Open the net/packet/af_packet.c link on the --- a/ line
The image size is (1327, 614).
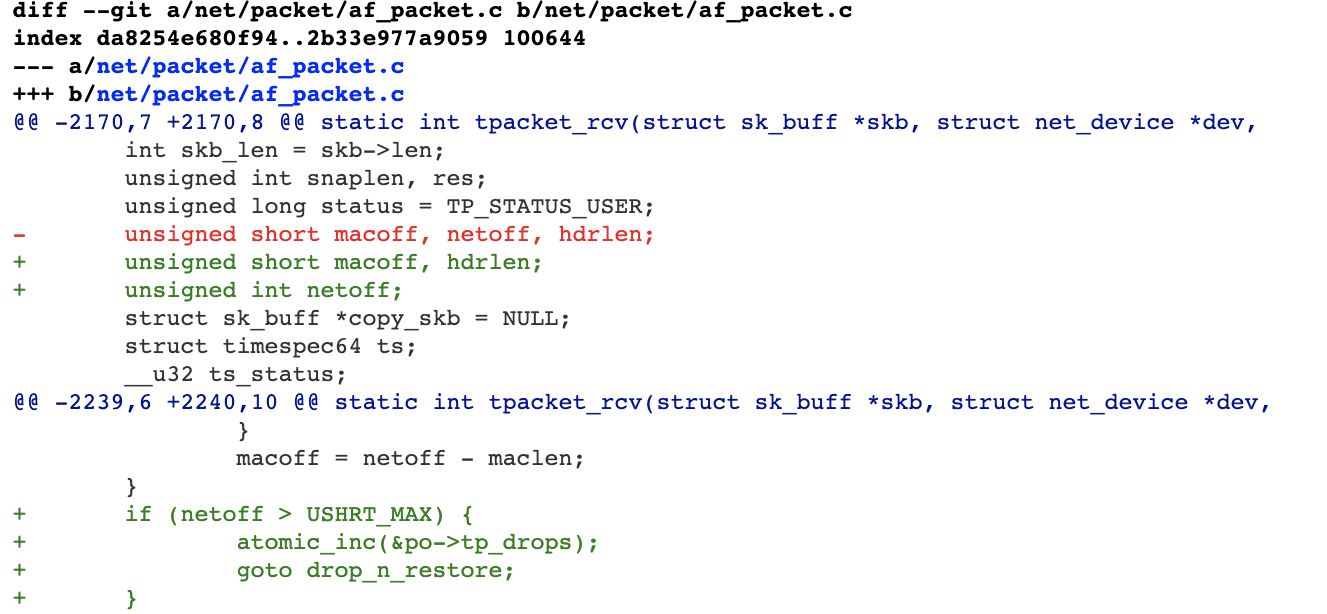pos(250,66)
